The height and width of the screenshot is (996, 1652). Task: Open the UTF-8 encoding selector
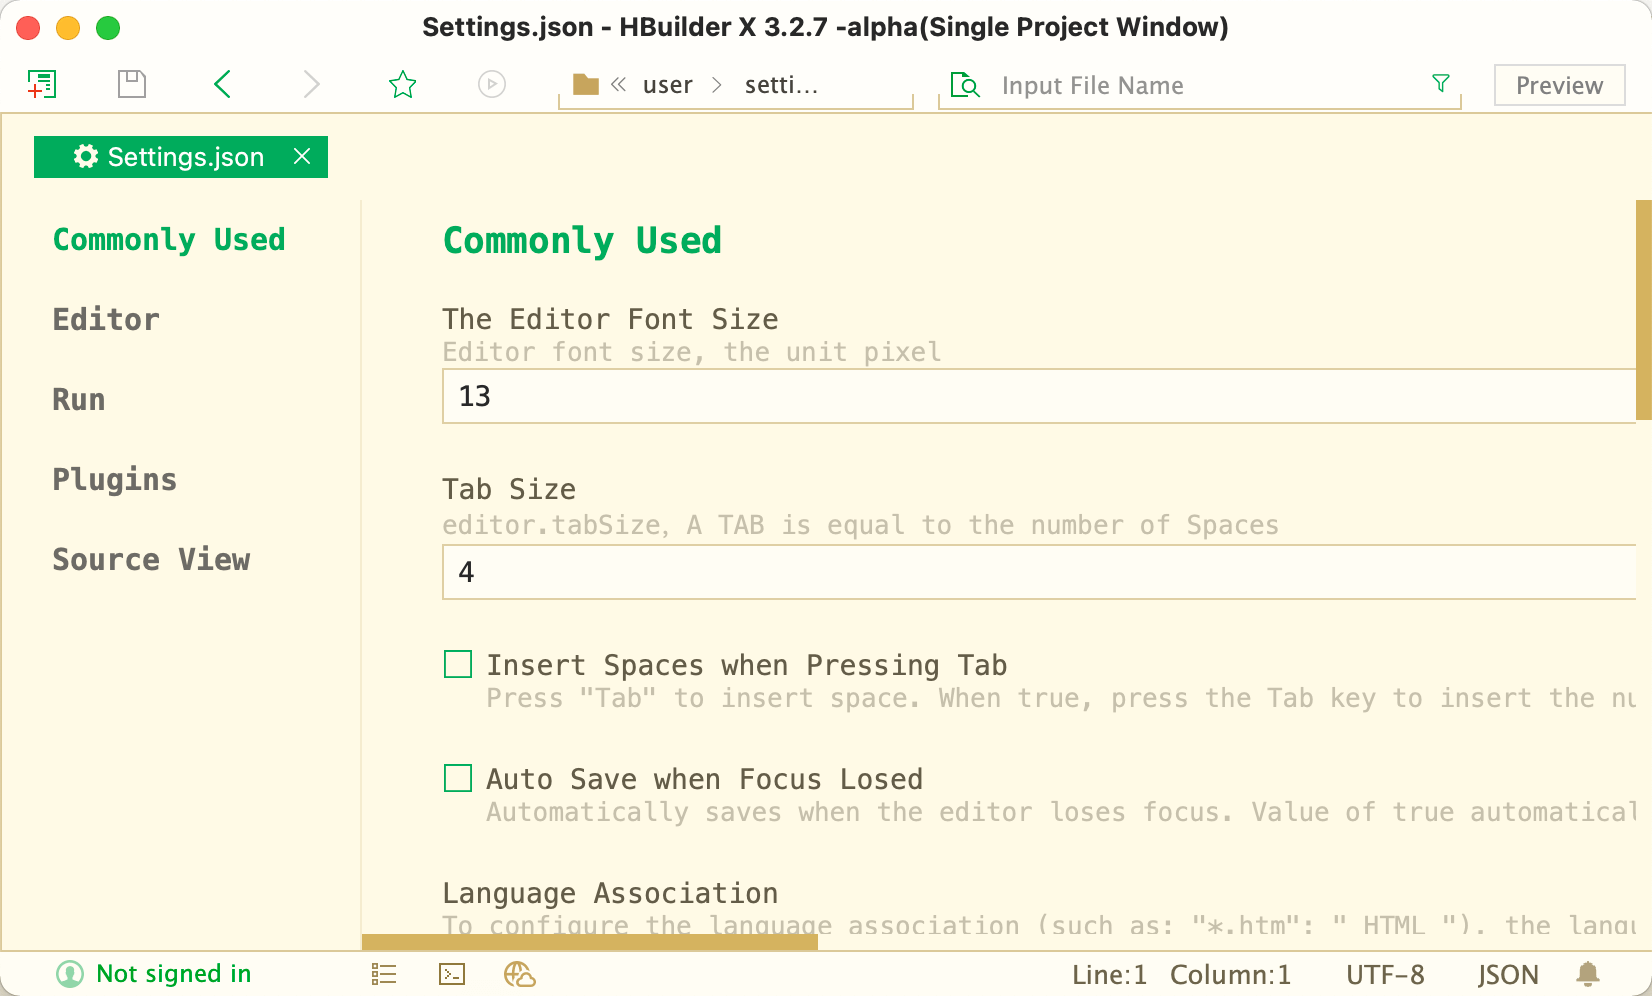tap(1385, 975)
